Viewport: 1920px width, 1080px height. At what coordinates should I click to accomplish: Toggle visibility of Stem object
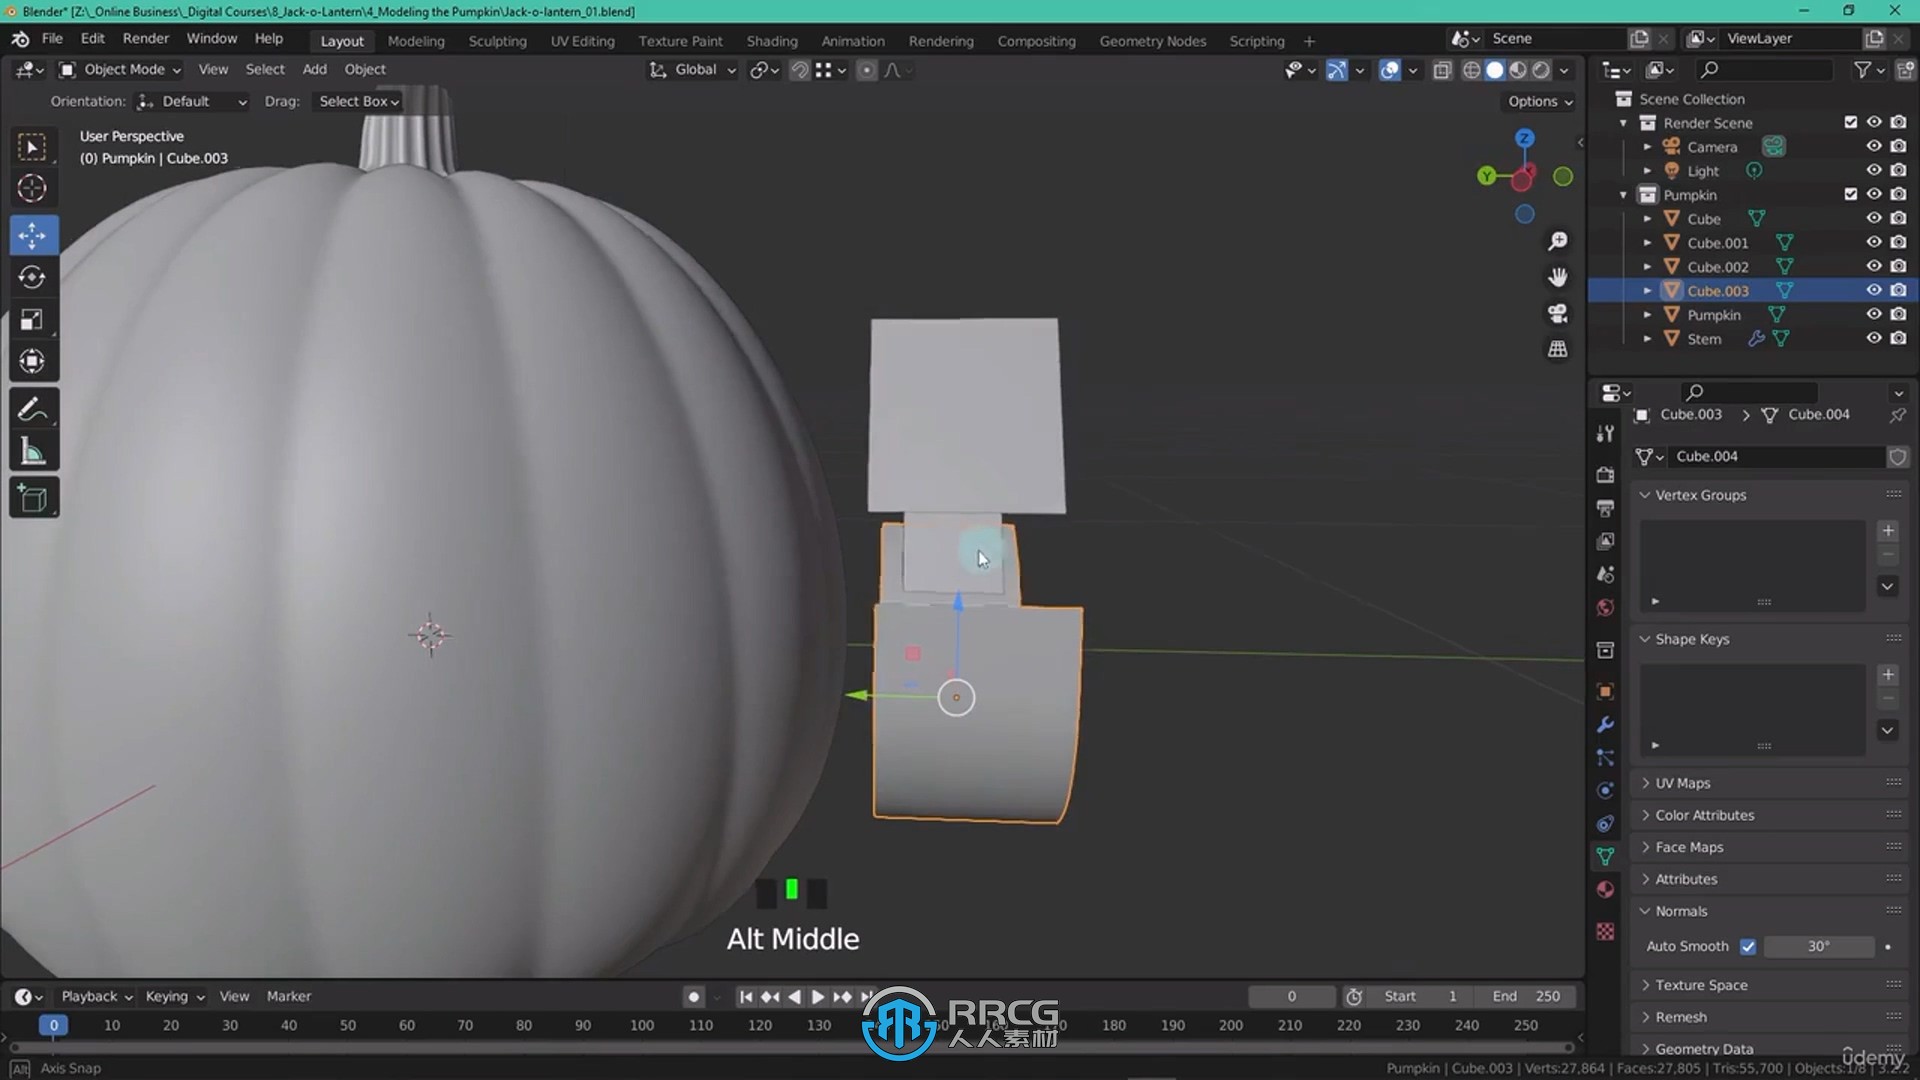coord(1874,339)
